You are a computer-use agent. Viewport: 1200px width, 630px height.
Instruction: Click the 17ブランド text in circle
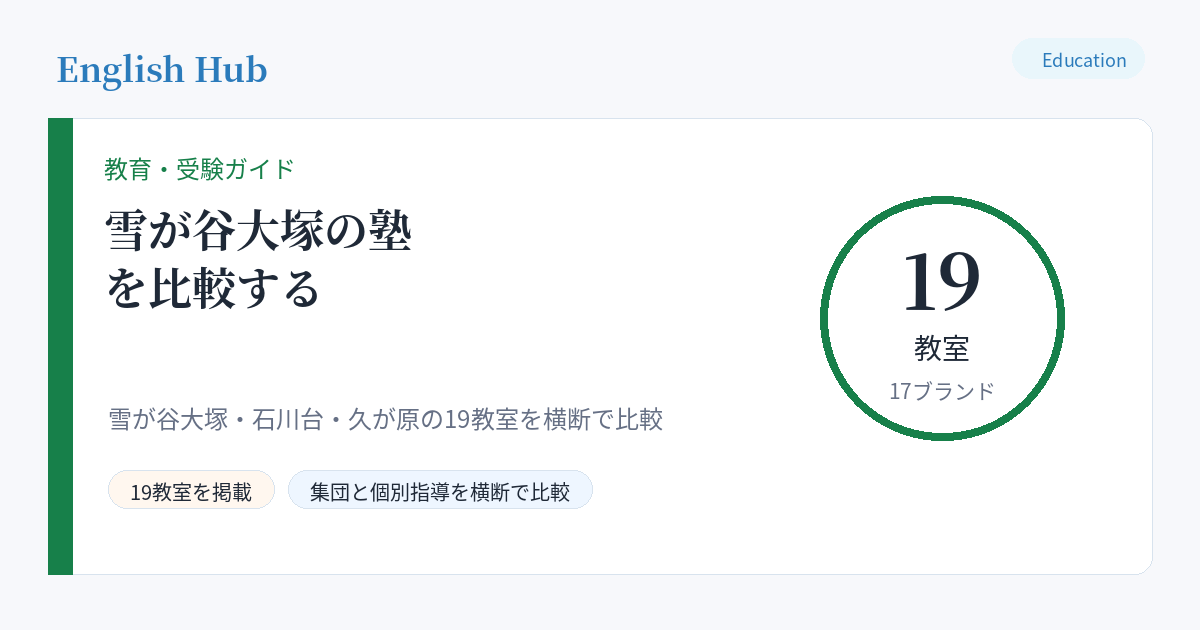(x=942, y=391)
